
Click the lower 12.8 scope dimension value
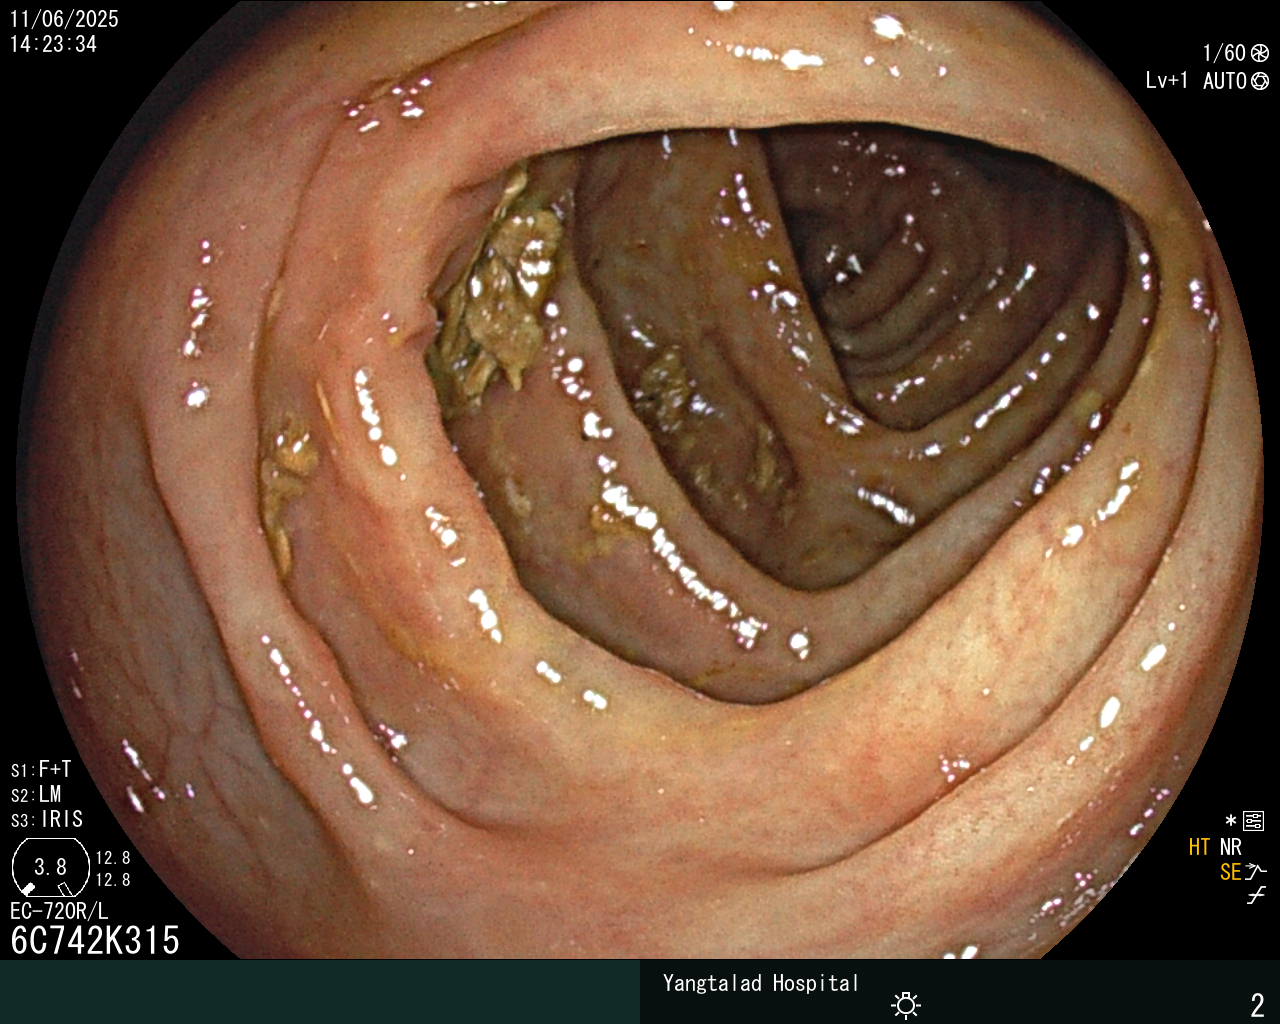113,880
